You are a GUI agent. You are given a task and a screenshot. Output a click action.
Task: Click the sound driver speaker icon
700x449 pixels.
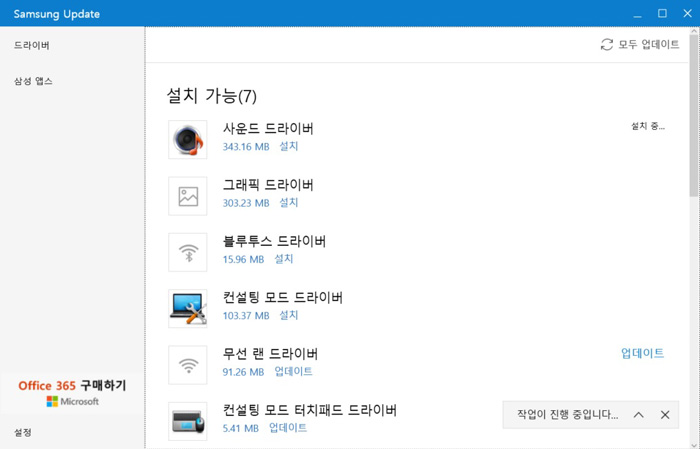coord(188,140)
